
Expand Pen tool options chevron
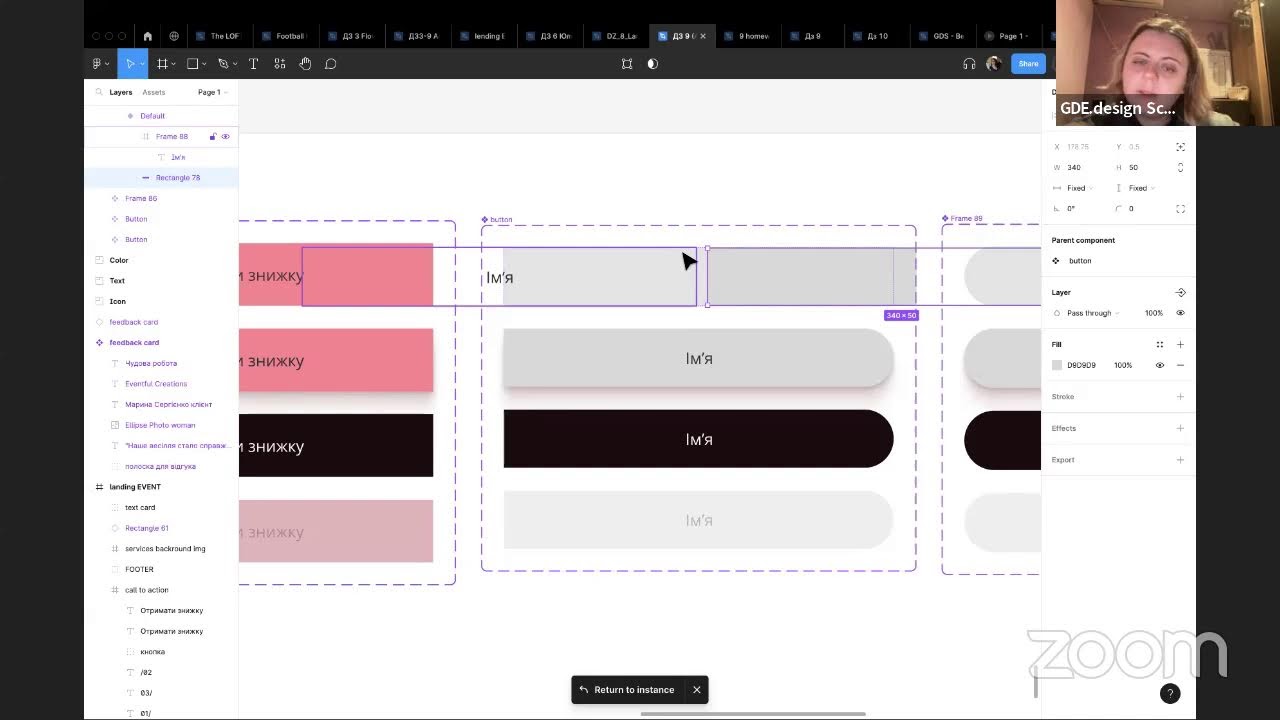(234, 64)
